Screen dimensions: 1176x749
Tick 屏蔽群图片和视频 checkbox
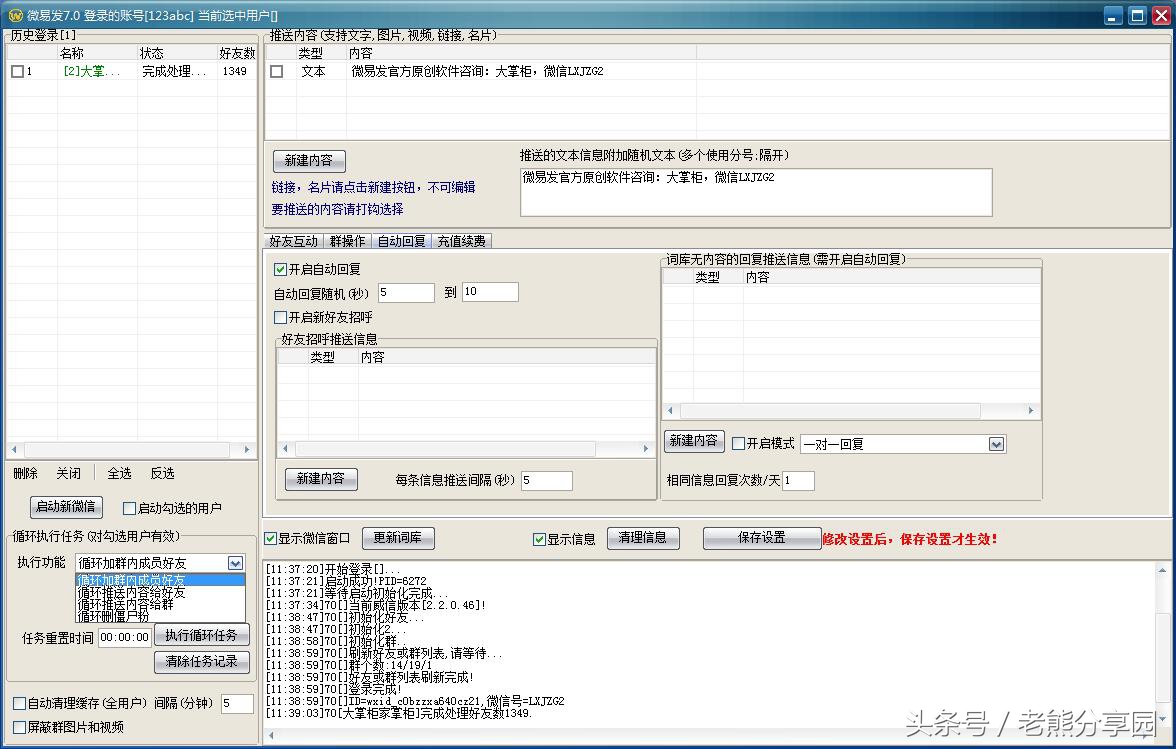tap(20, 727)
